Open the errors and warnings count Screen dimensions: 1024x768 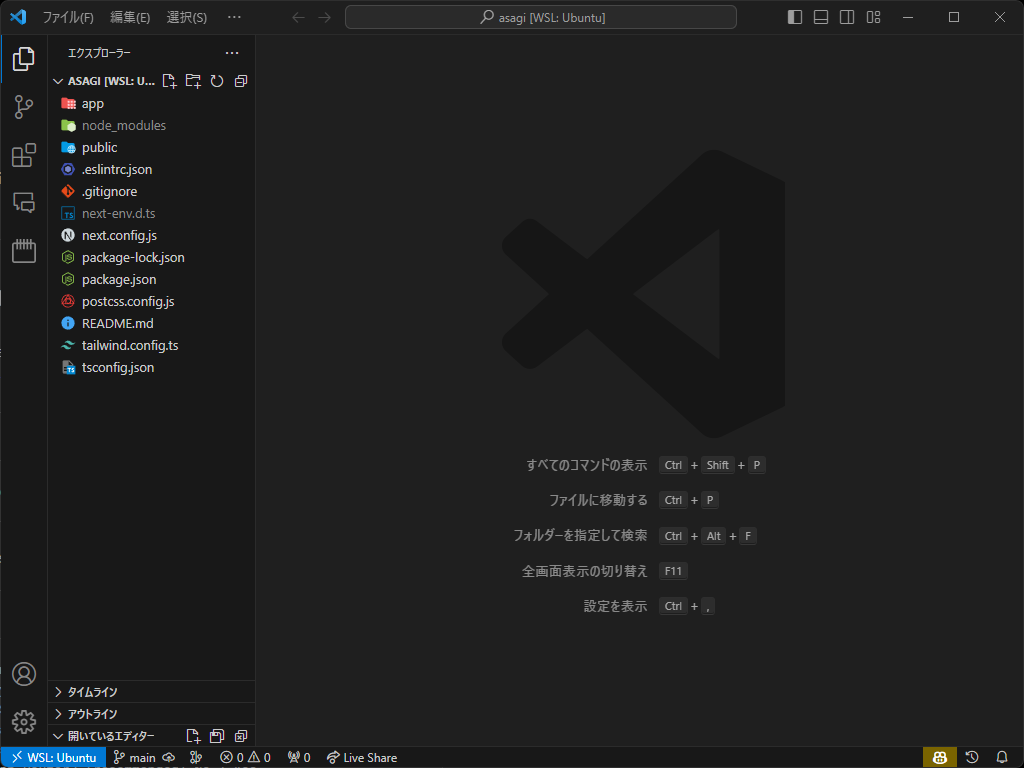(x=246, y=758)
